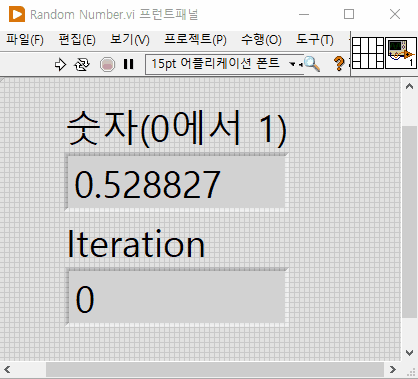Close the Random Number.vi window
This screenshot has width=418, height=379.
point(395,14)
